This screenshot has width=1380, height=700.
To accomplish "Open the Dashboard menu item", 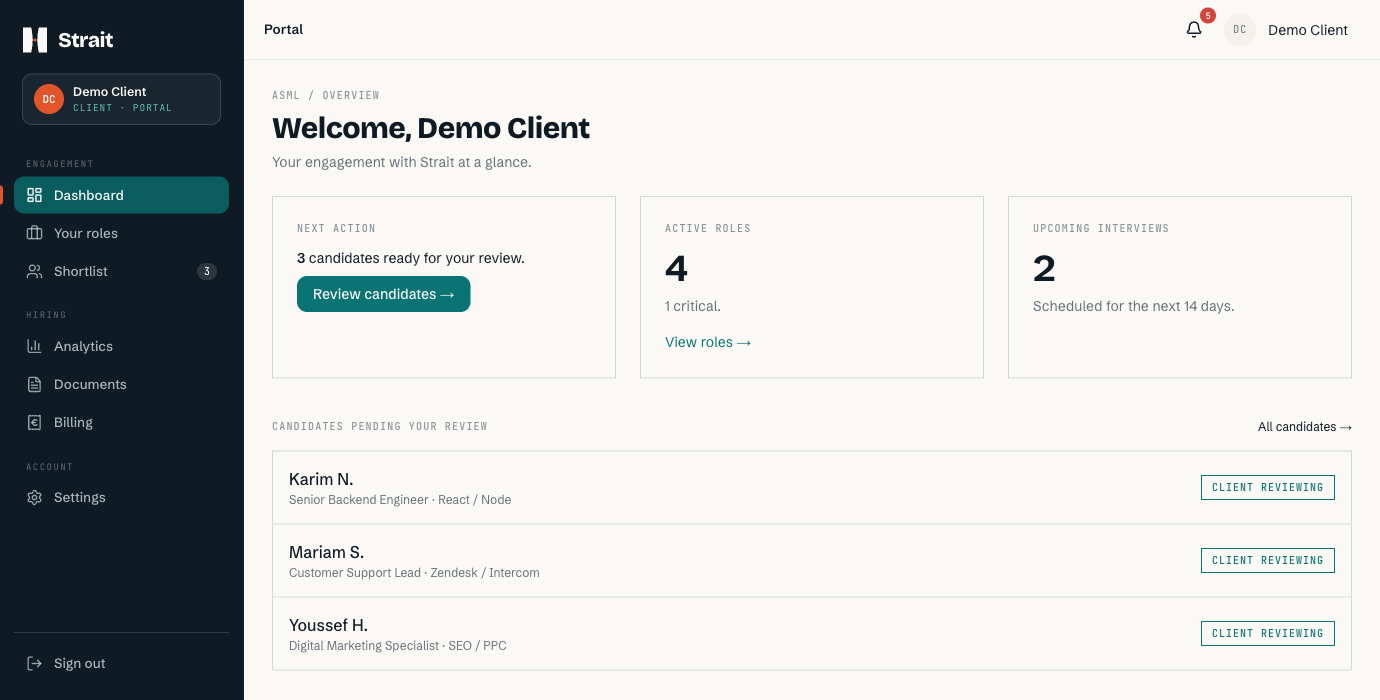I will coord(121,195).
